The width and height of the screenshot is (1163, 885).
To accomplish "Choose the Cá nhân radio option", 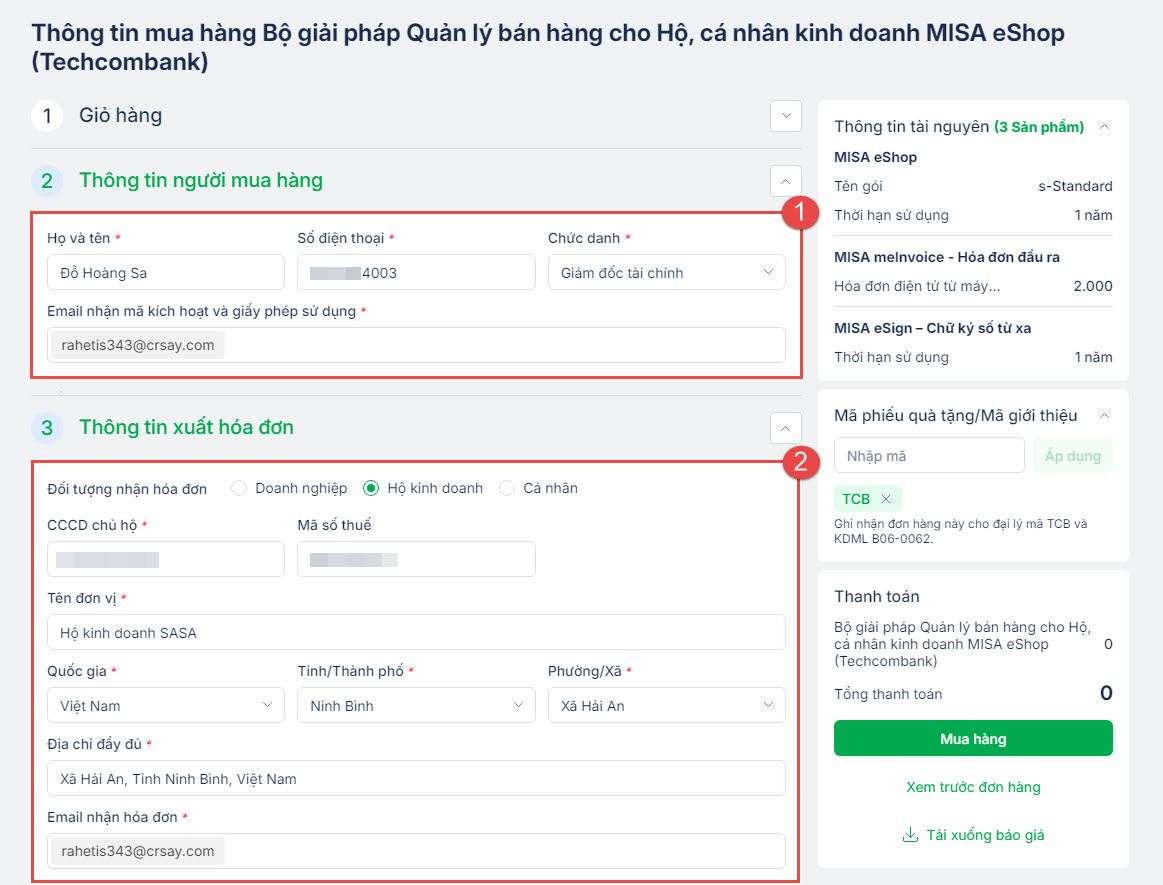I will [507, 488].
